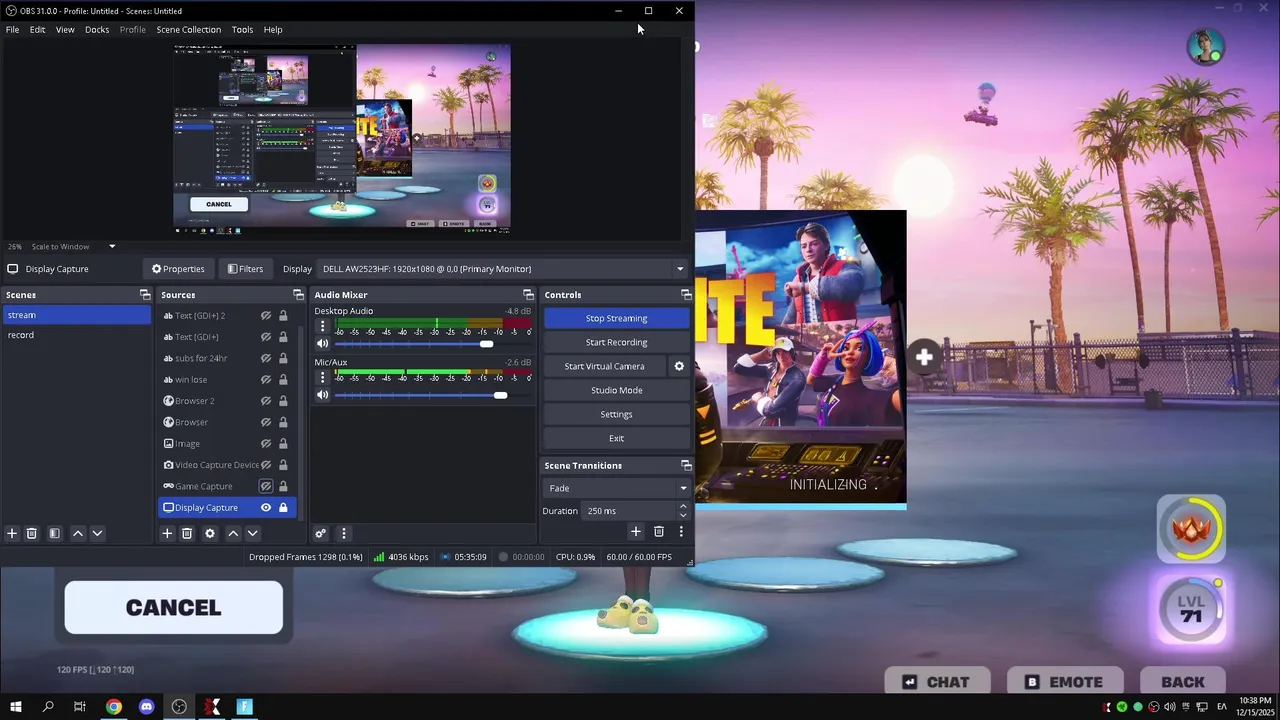
Task: Add a new scene with plus icon
Action: [12, 534]
